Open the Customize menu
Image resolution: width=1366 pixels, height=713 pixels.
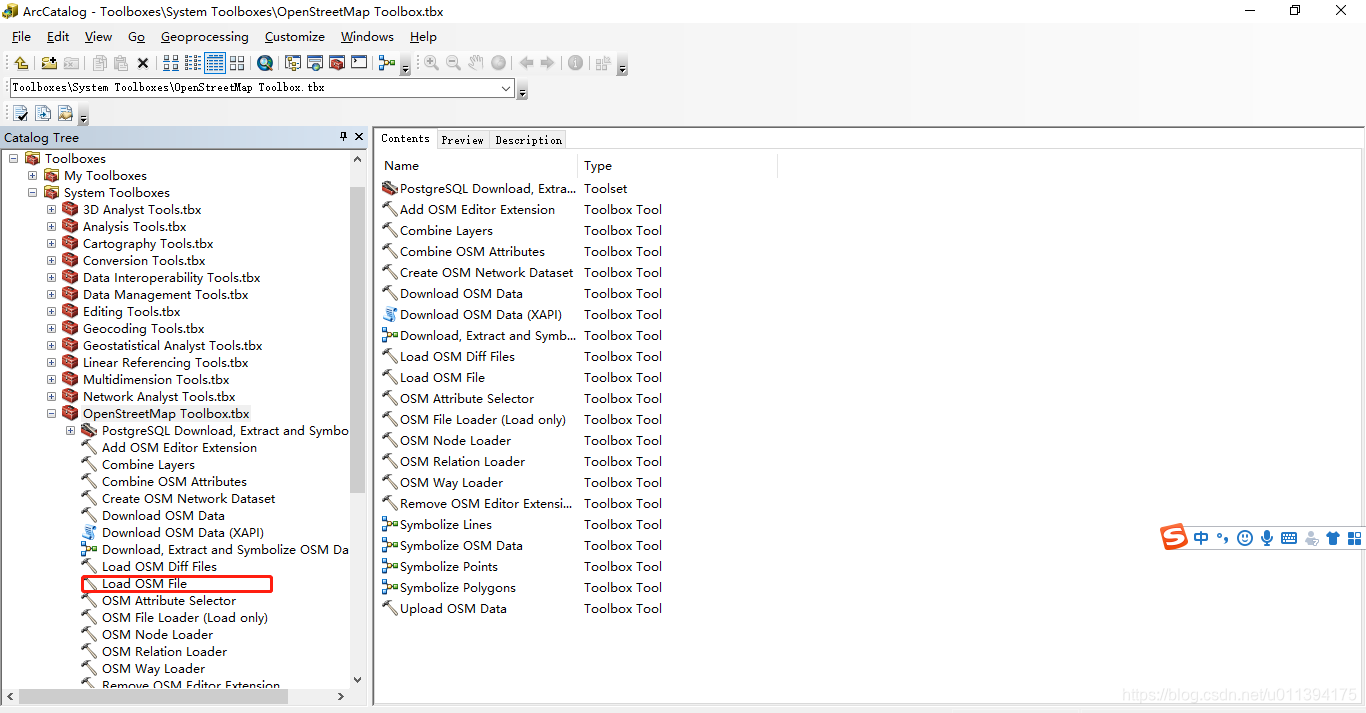295,37
